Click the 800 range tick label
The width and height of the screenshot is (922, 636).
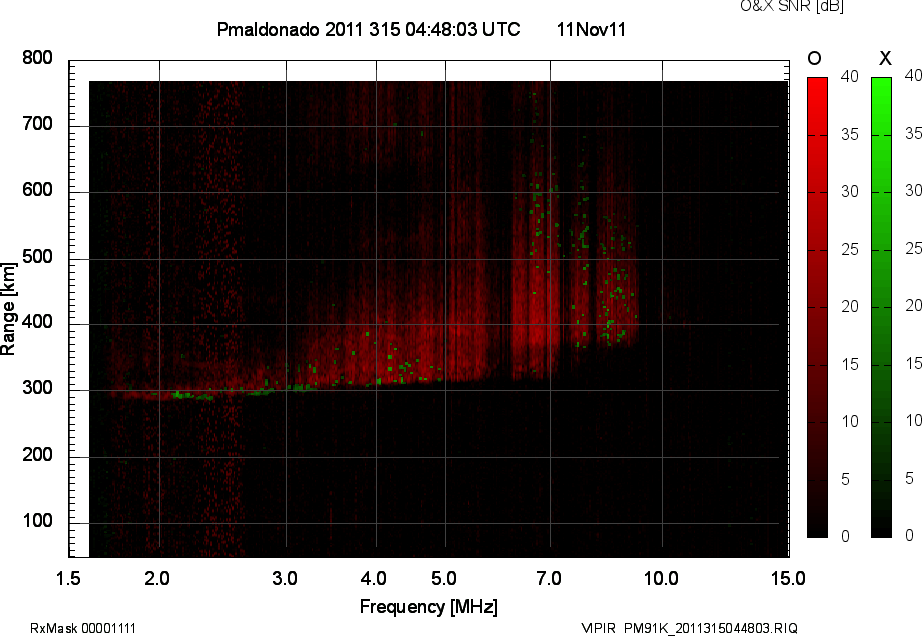[x=37, y=58]
